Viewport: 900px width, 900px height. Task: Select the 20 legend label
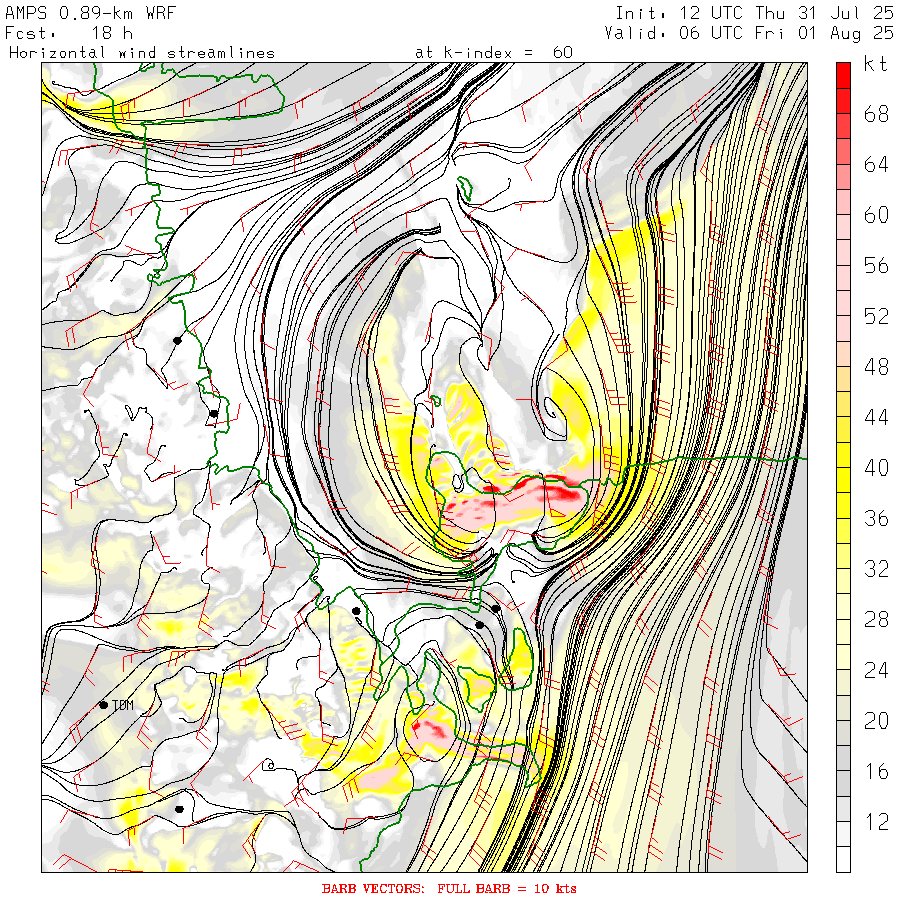pos(876,720)
